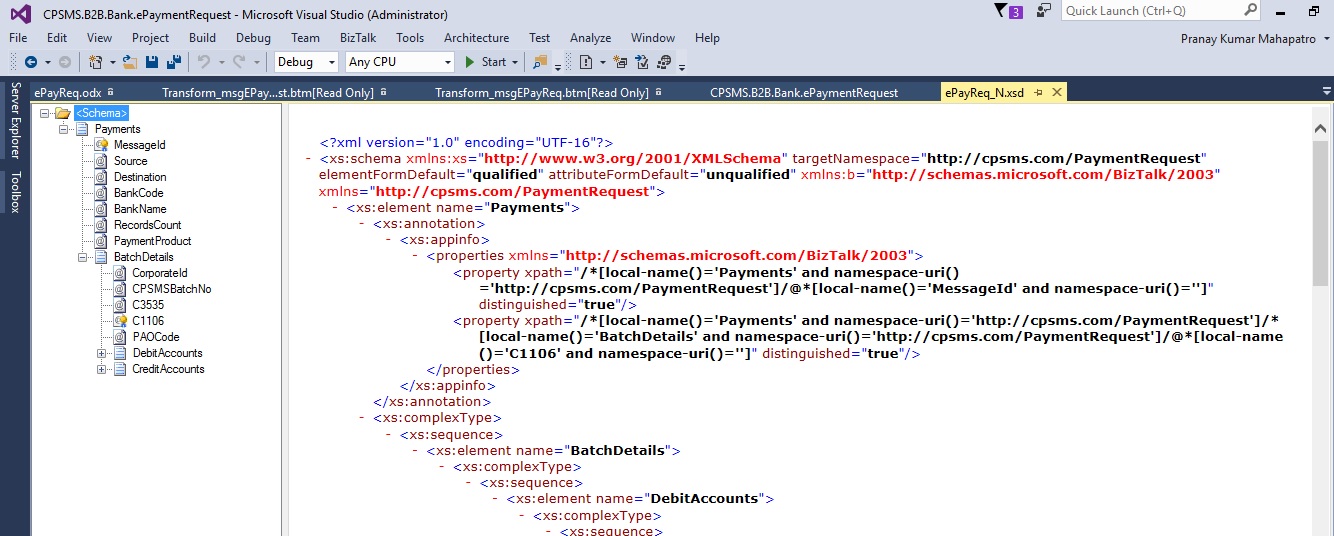Click the send feedback person icon
Viewport: 1334px width, 536px height.
tap(1044, 11)
